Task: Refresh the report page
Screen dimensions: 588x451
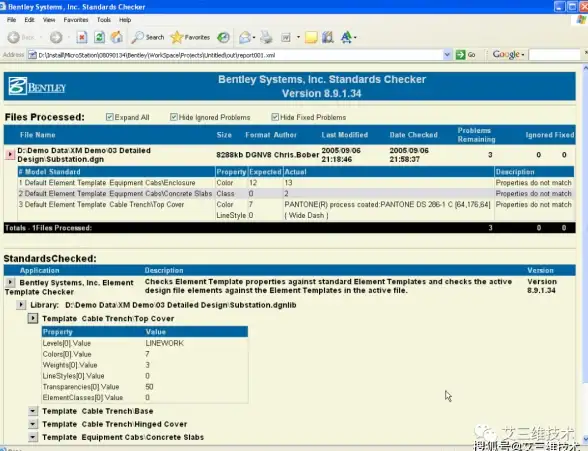Action: [x=99, y=37]
